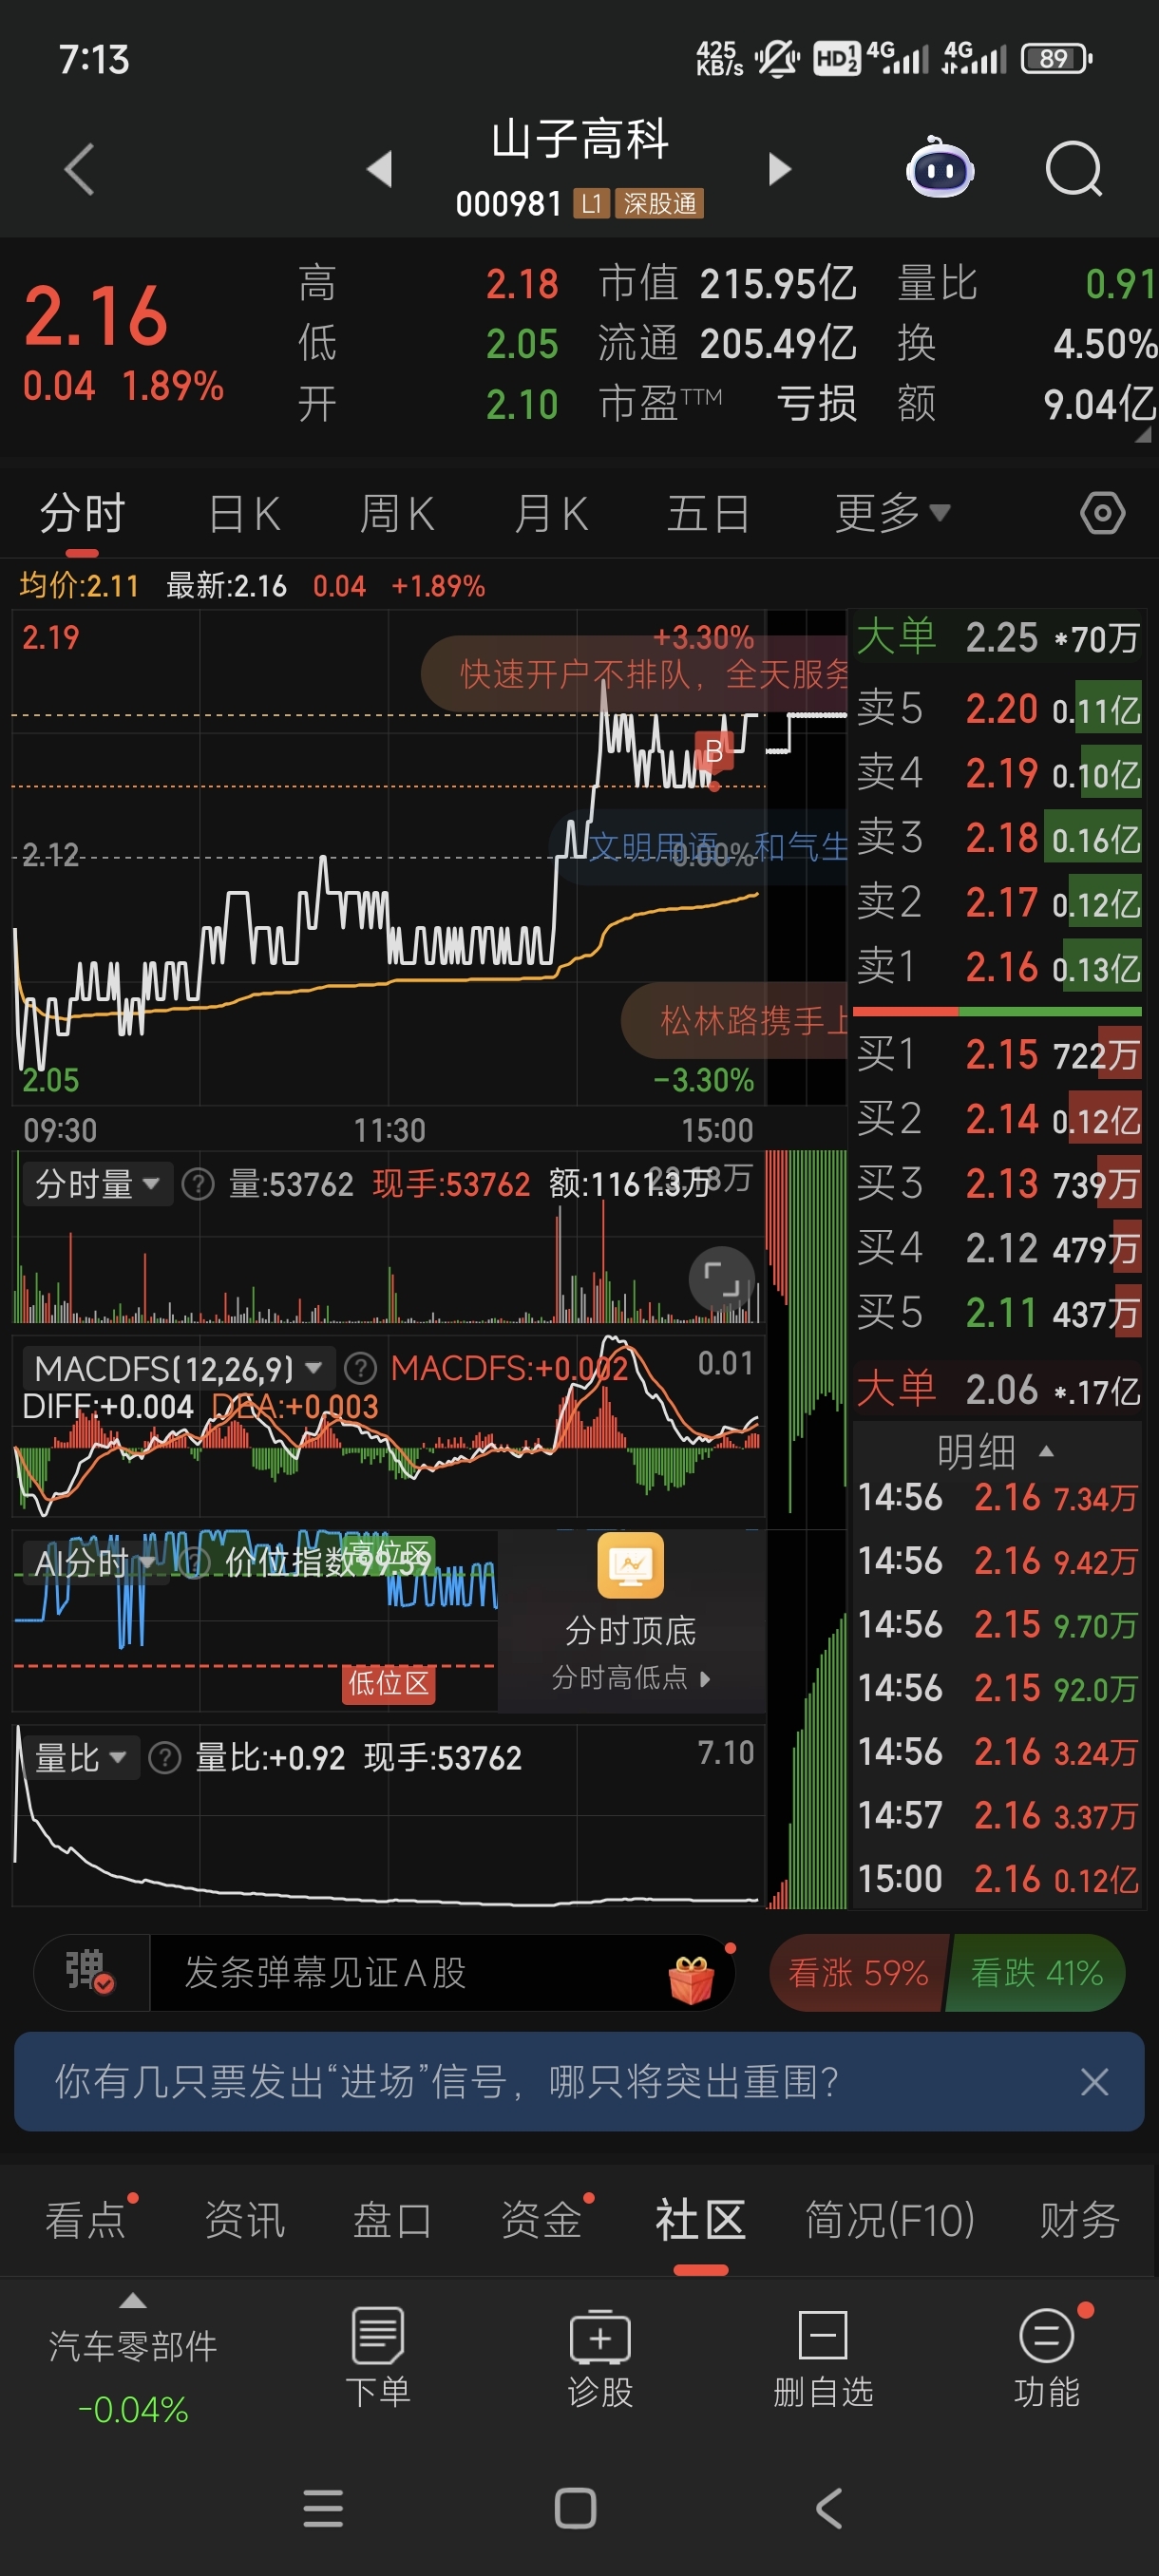Open the 量比 indicator dropdown
The width and height of the screenshot is (1159, 2576).
click(x=81, y=1757)
